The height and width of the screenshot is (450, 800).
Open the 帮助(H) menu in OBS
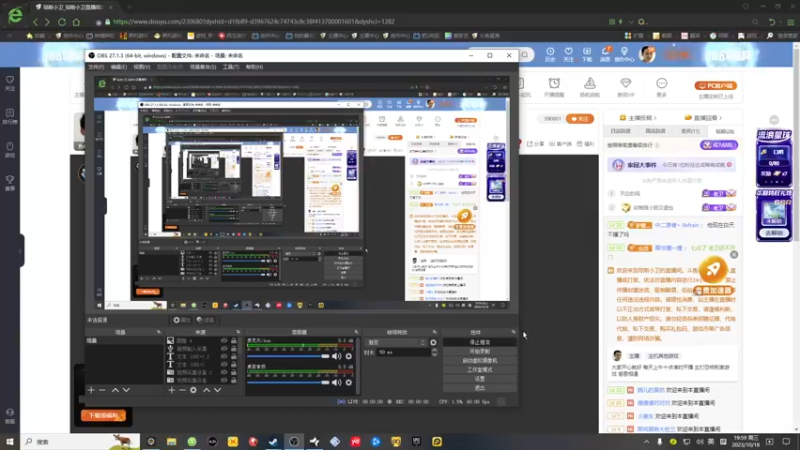coord(254,67)
